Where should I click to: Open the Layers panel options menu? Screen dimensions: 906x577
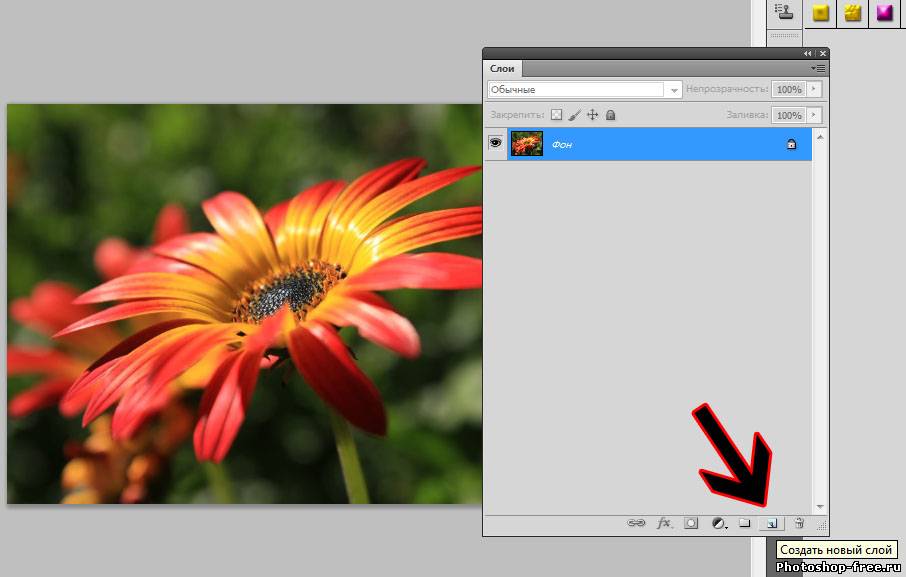818,68
